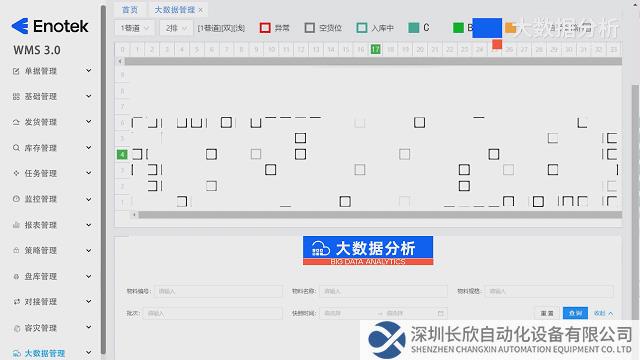
Task: Expand the 单据管理 menu chevron
Action: [x=89, y=71]
